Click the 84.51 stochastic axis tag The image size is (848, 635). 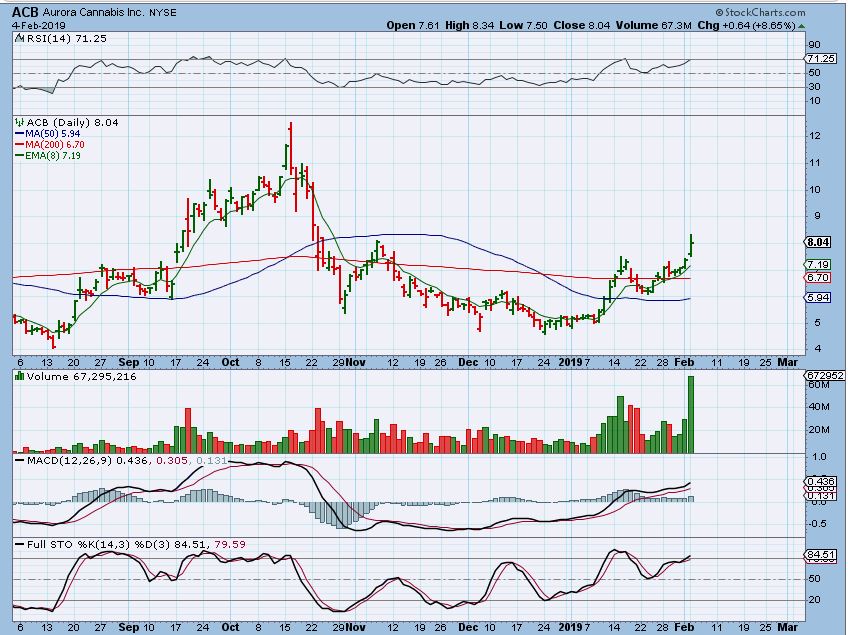[x=820, y=554]
